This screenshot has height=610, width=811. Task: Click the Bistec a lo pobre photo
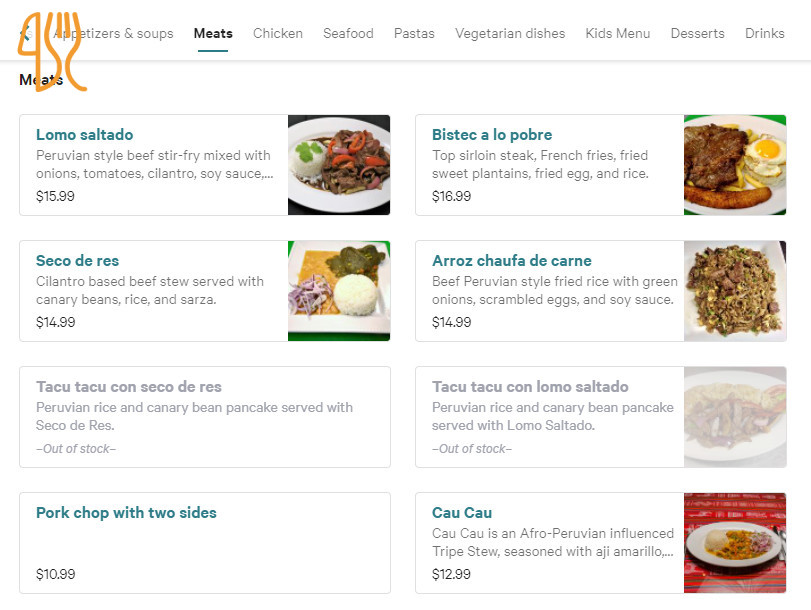coord(734,165)
